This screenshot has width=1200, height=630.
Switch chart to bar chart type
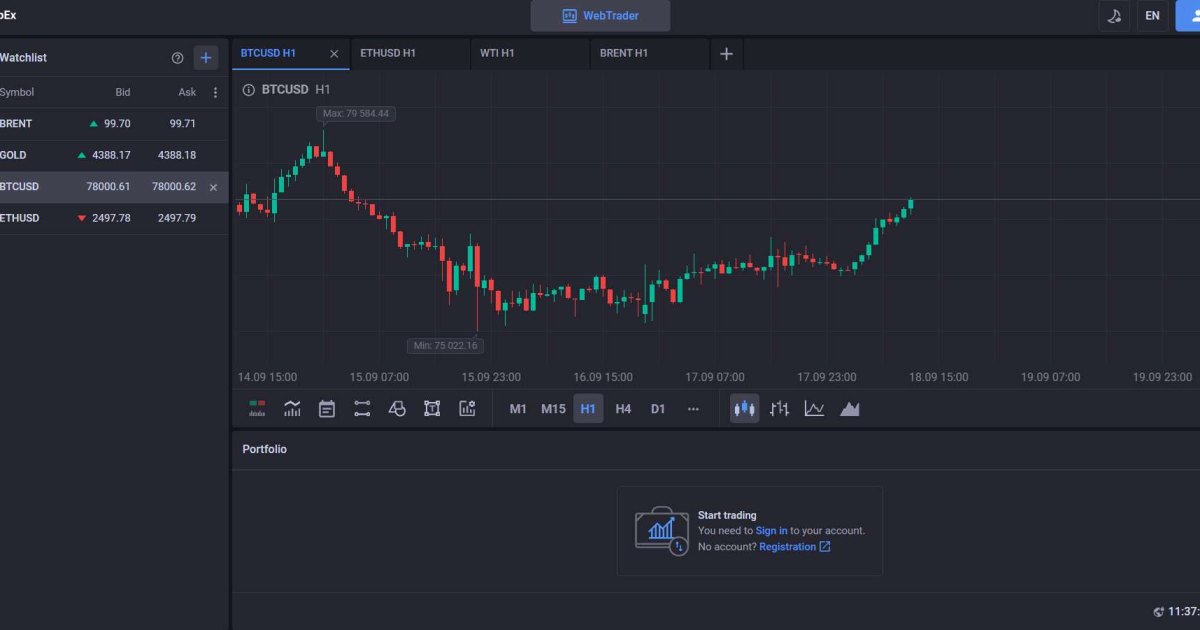pos(780,408)
